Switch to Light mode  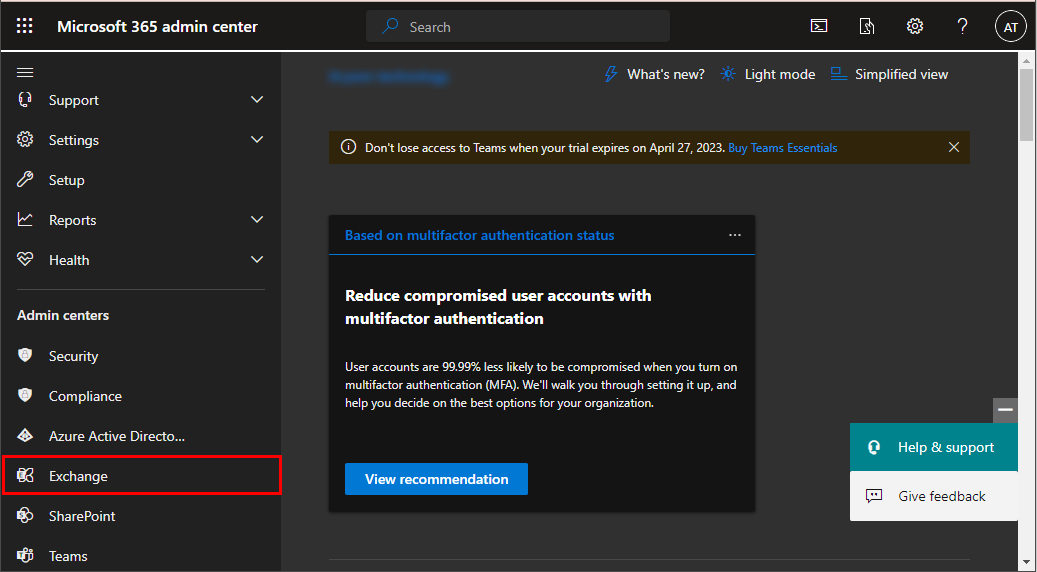click(x=768, y=74)
